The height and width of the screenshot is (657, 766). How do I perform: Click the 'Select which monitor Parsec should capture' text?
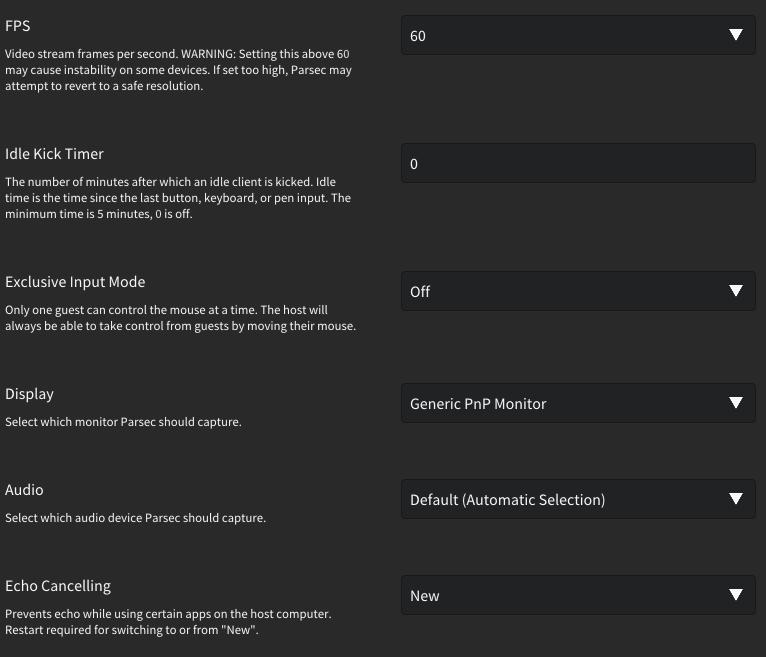click(x=123, y=422)
